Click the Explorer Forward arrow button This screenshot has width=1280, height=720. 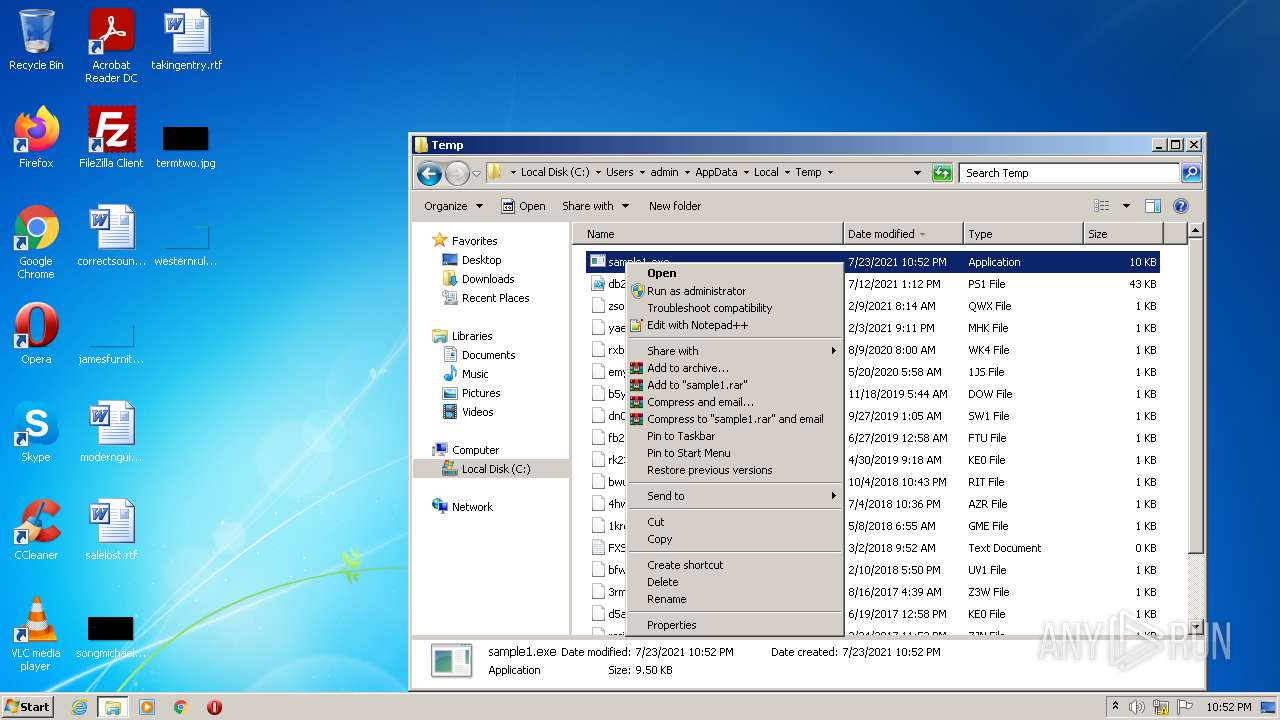point(457,173)
